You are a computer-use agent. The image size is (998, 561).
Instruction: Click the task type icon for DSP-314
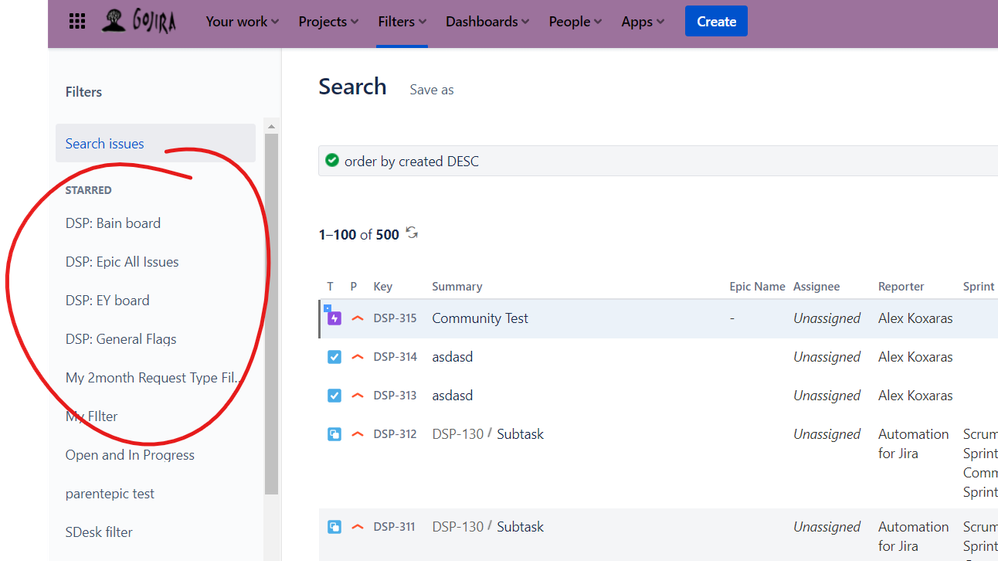click(334, 357)
